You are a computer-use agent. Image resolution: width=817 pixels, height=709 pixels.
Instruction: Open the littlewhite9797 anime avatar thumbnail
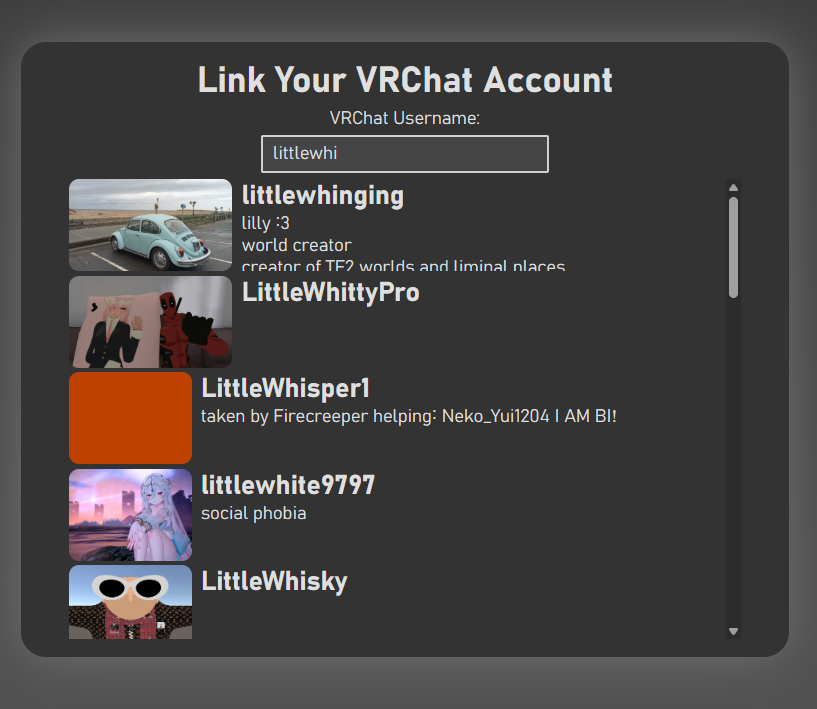point(130,514)
